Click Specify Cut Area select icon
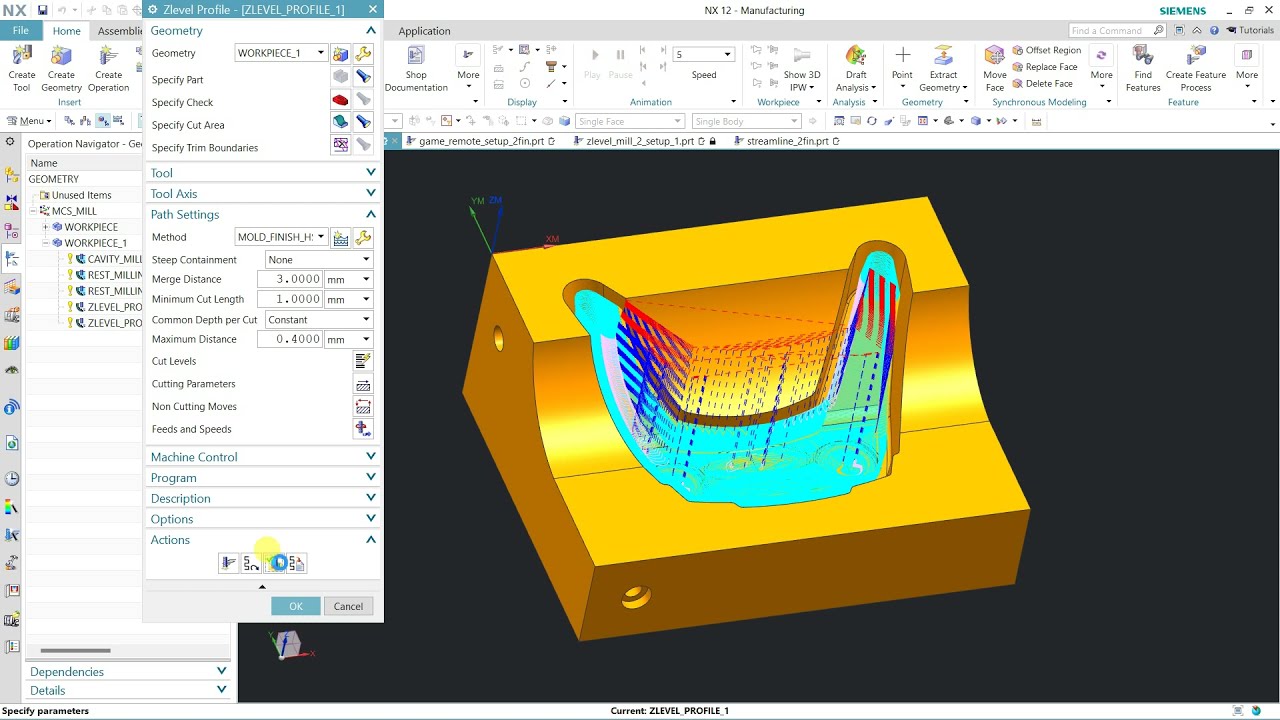This screenshot has height=720, width=1280. [x=340, y=122]
